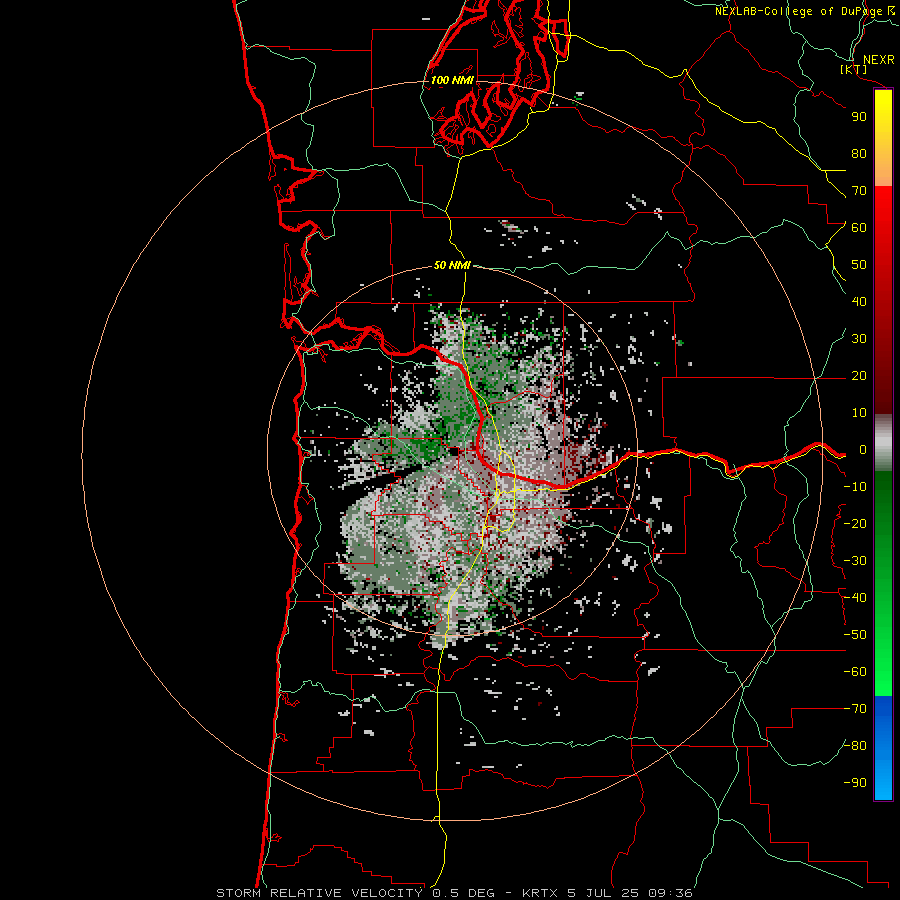Select the 60 knot scale label
This screenshot has height=900, width=900.
pos(859,228)
